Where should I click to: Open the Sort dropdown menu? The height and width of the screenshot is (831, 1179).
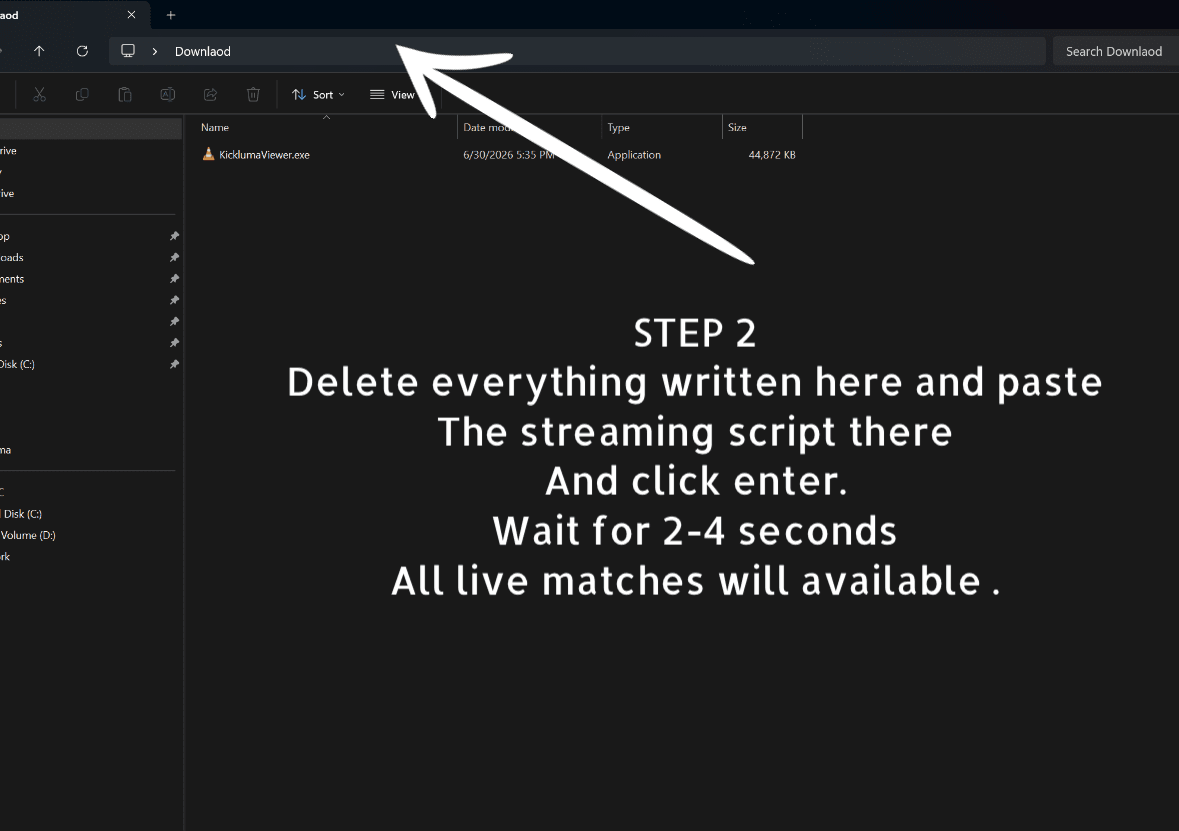(x=318, y=95)
